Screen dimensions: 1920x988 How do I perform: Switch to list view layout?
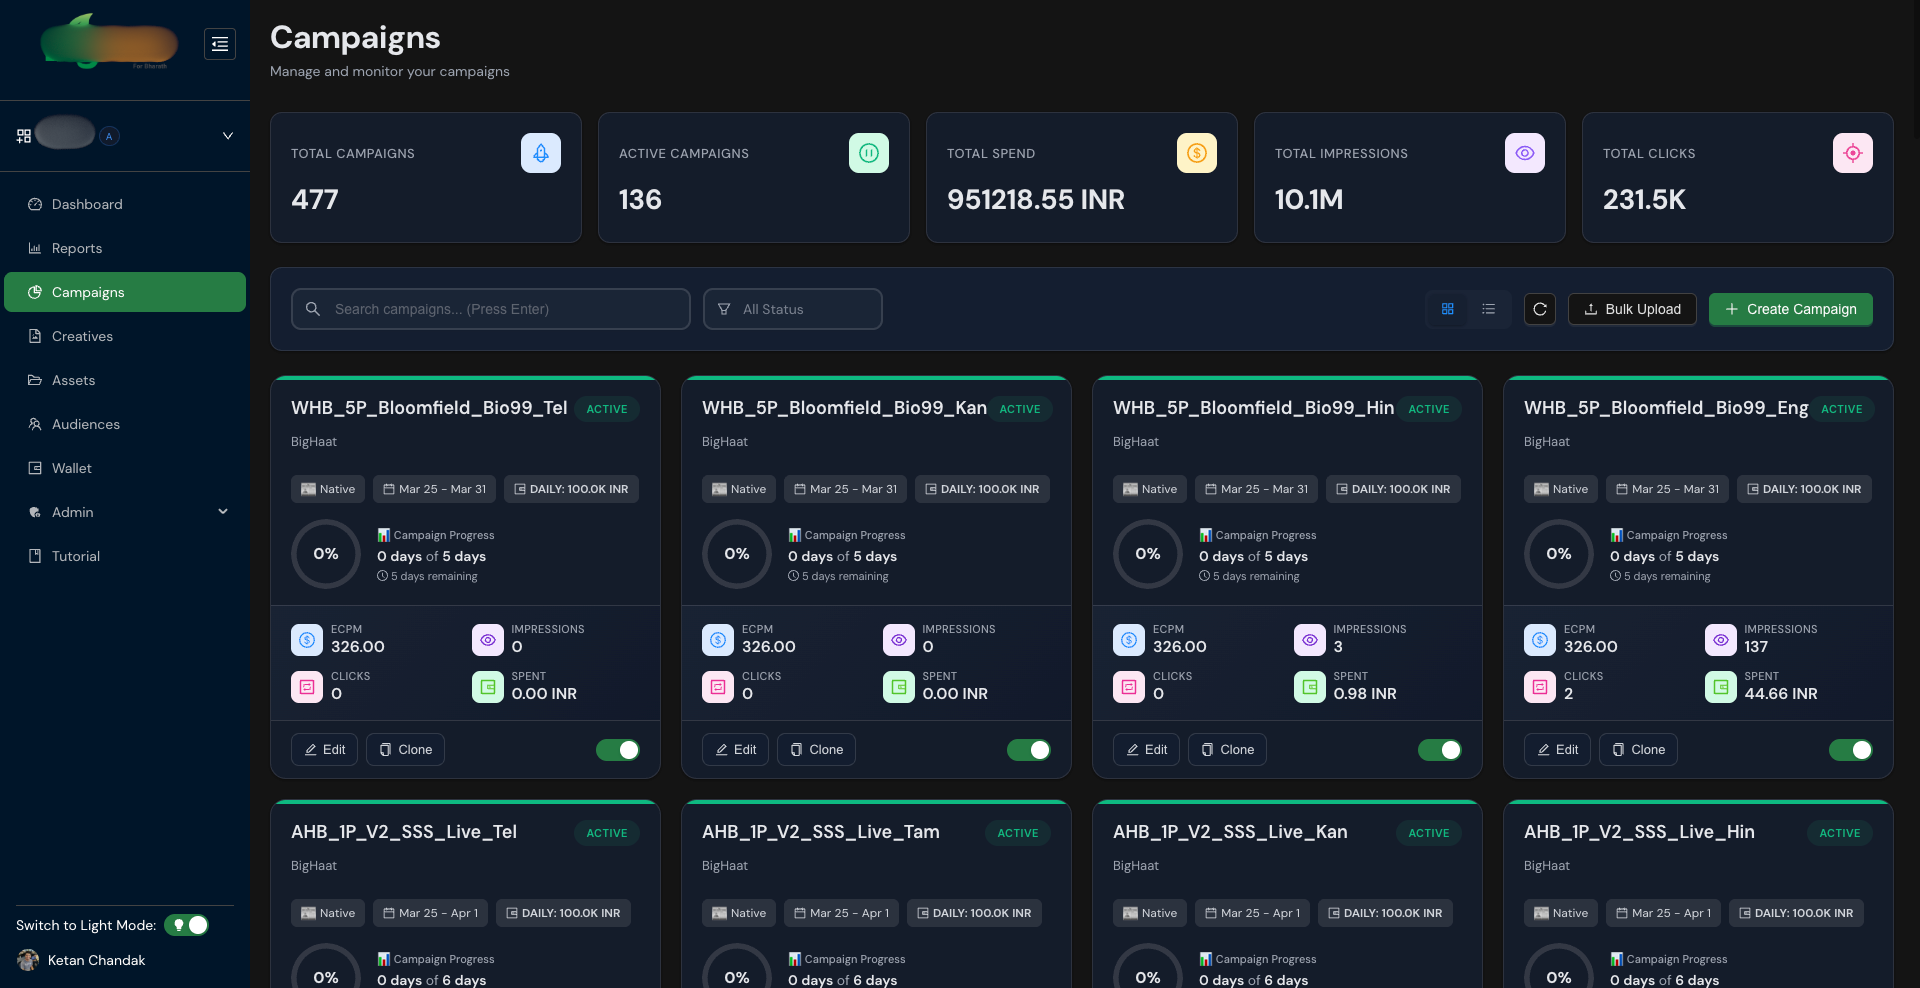pos(1488,309)
